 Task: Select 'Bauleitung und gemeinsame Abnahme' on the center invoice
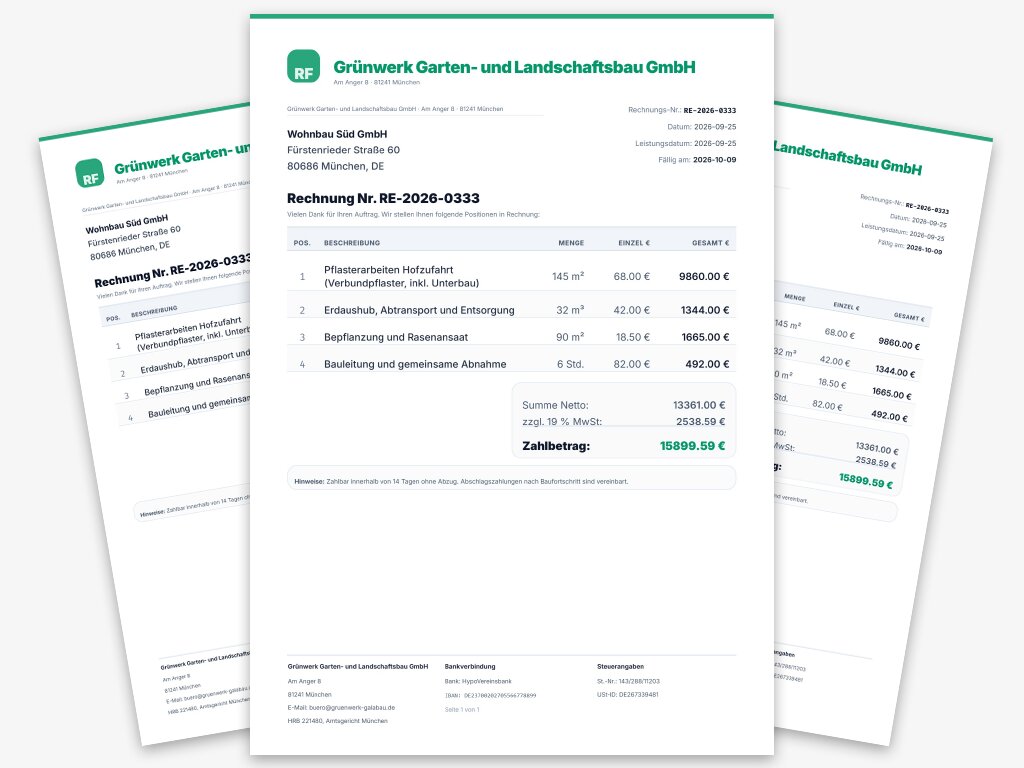pos(415,364)
